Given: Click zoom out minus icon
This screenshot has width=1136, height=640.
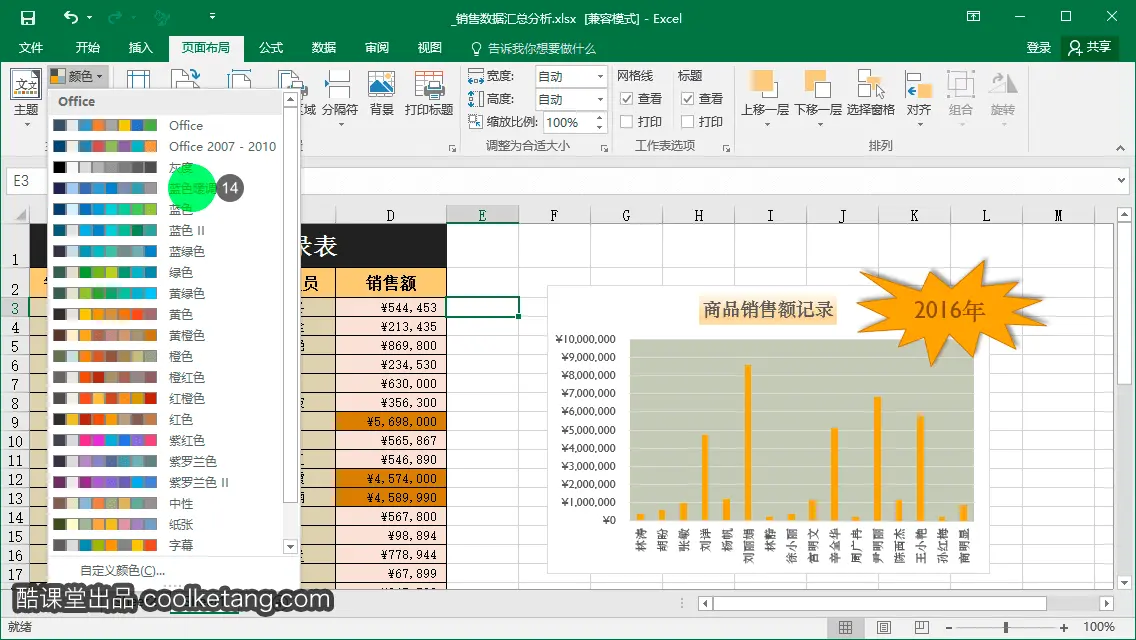Looking at the screenshot, I should click(949, 628).
